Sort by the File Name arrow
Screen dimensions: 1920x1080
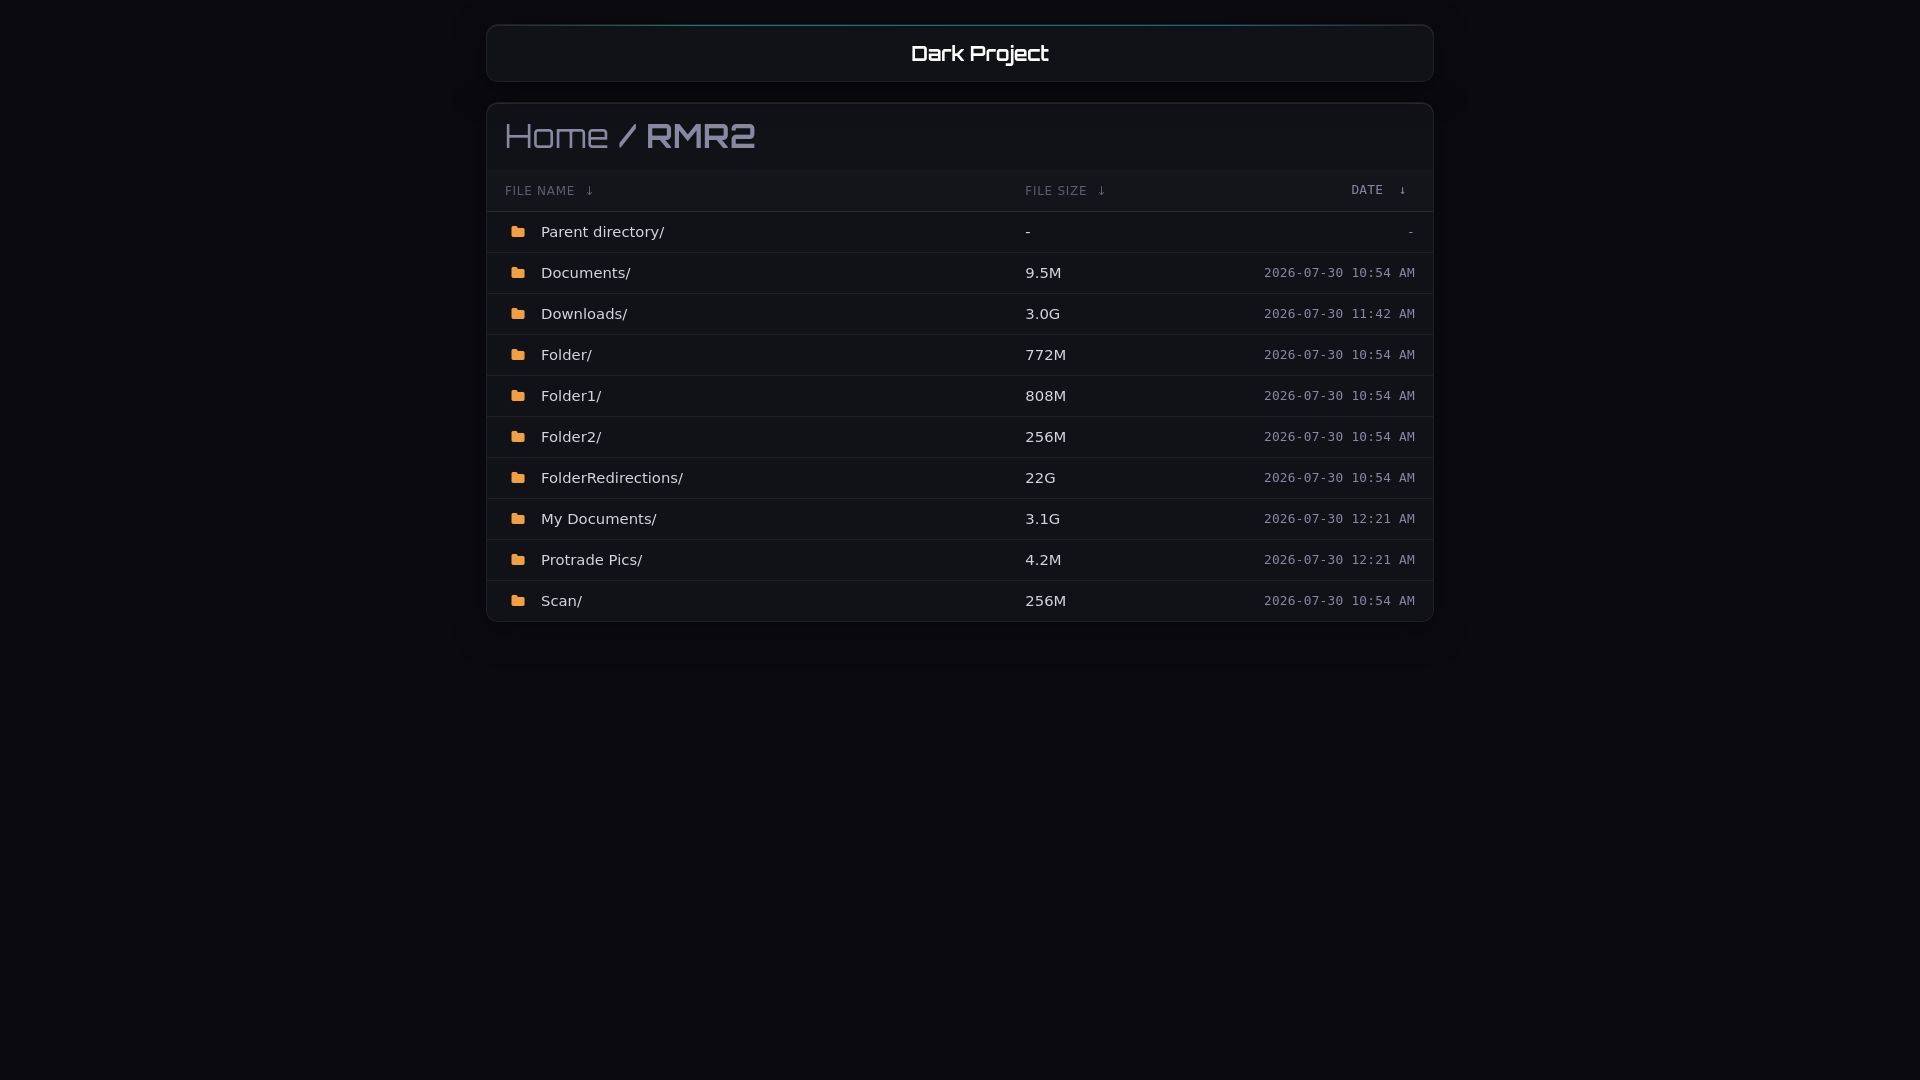589,191
